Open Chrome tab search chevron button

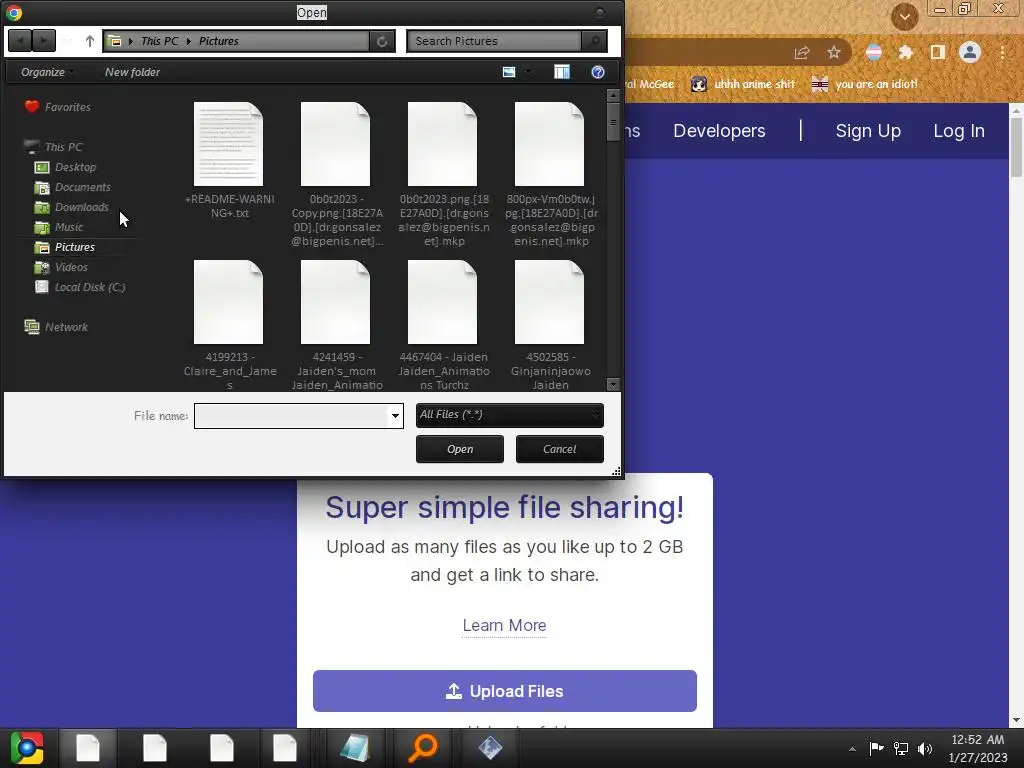tap(904, 16)
